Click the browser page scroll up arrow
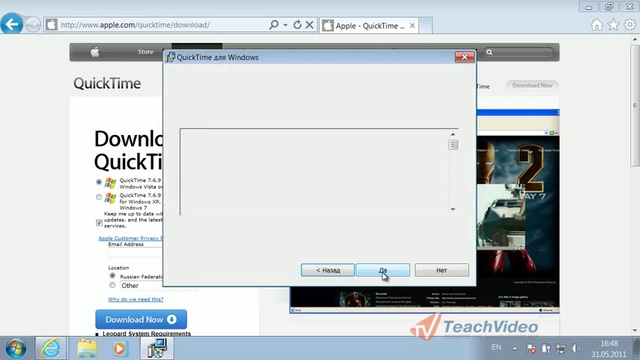Viewport: 640px width, 360px height. (x=635, y=40)
